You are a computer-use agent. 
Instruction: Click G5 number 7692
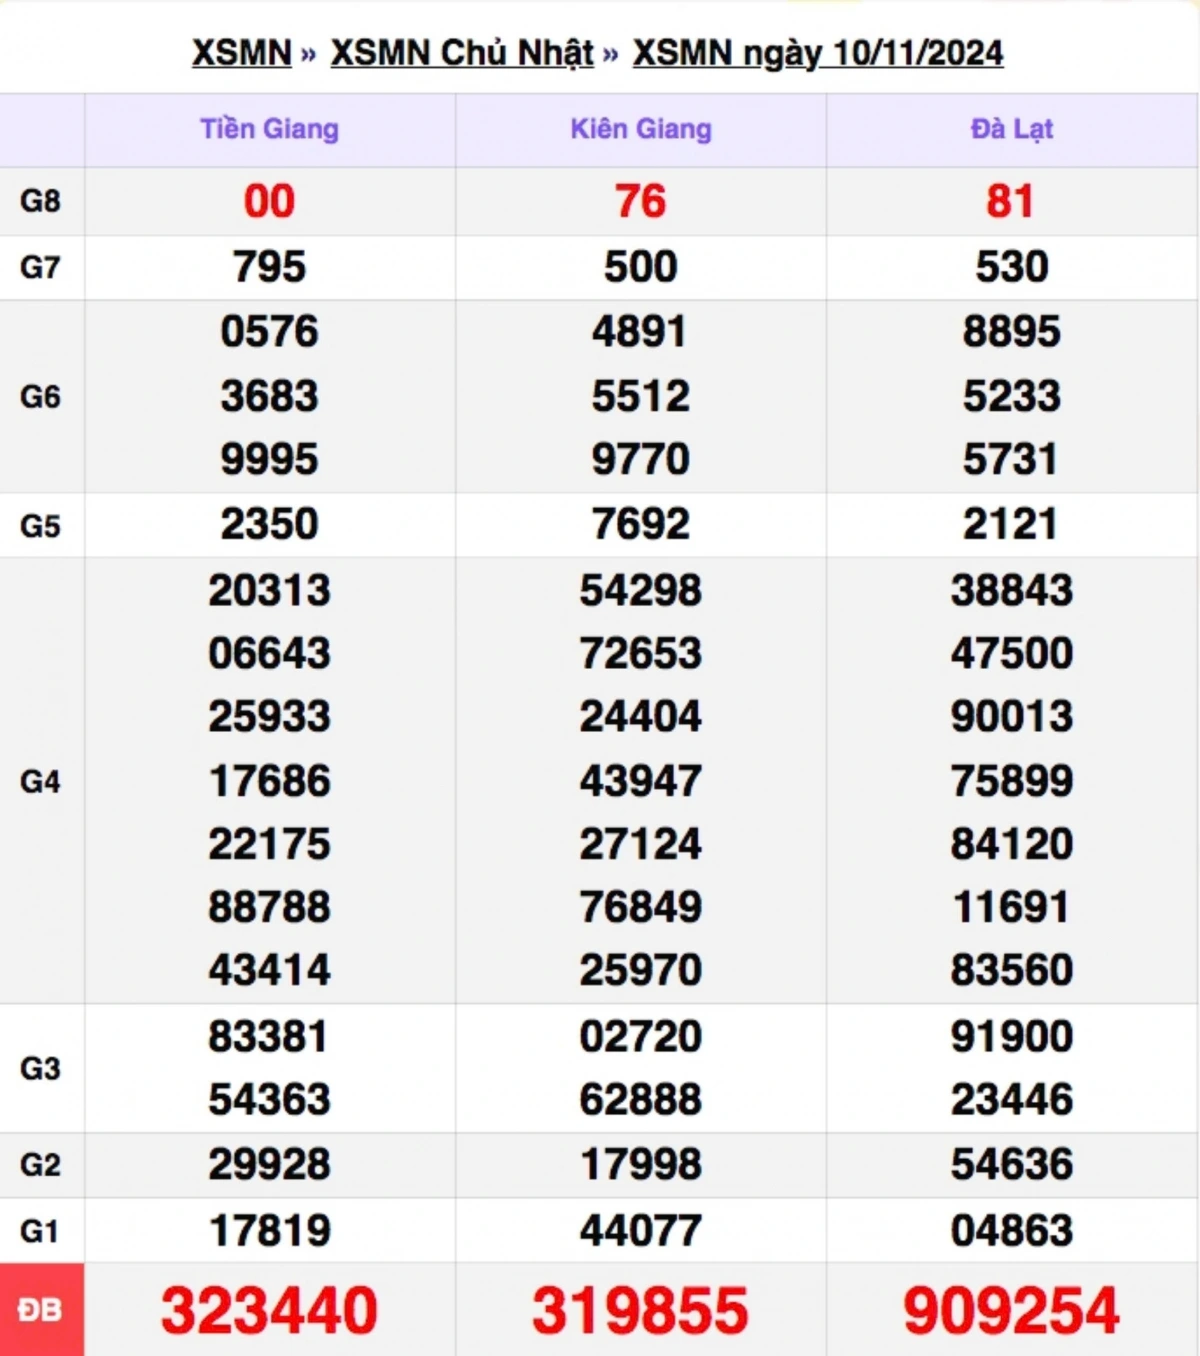pos(641,524)
